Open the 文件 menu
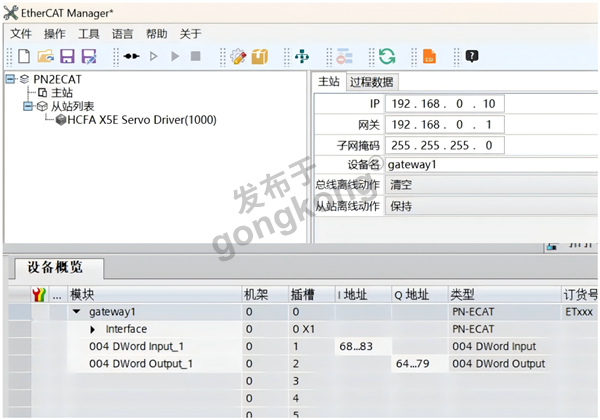 (21, 34)
